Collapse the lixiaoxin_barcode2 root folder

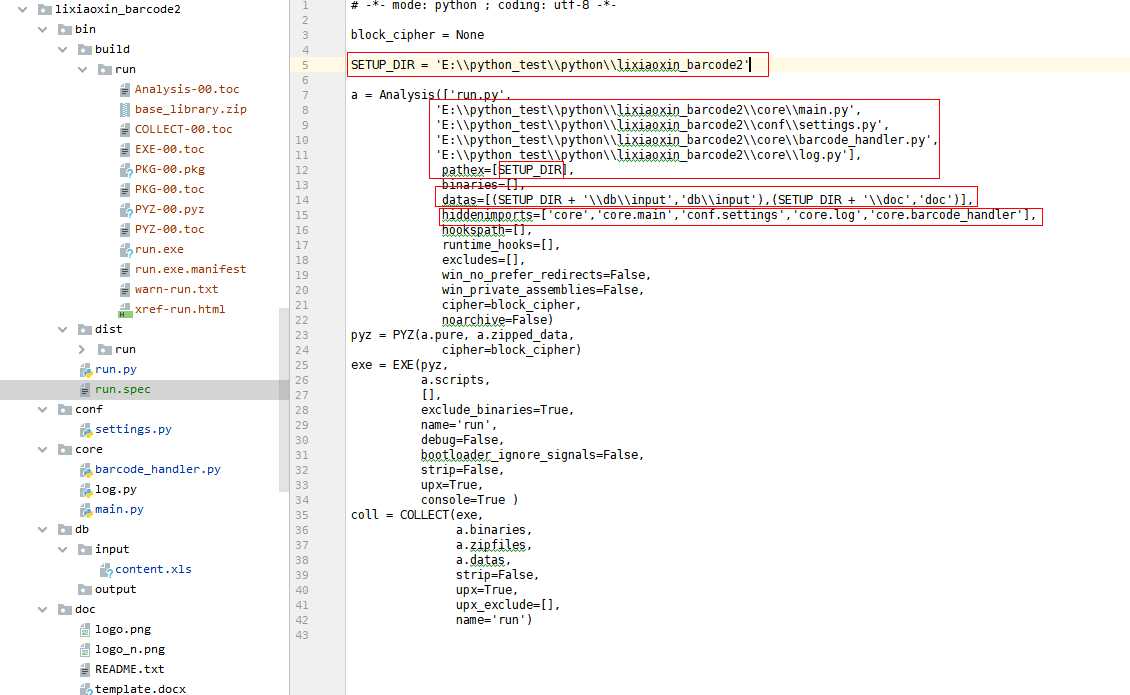tap(22, 9)
